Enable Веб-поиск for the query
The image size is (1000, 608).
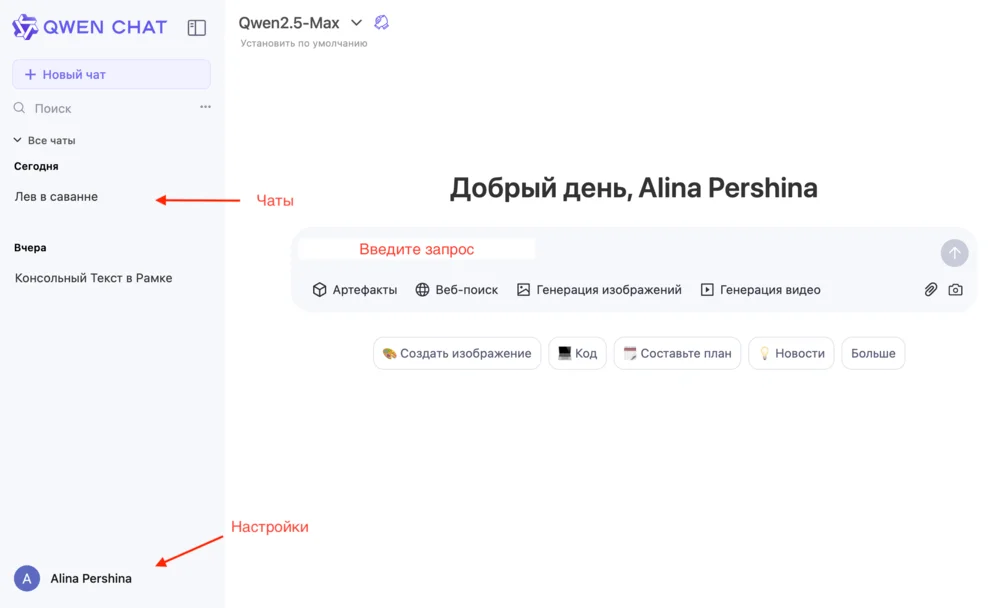457,290
